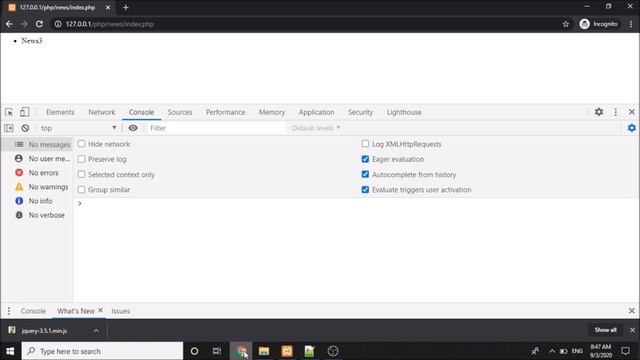Go forward in browser history

point(24,24)
